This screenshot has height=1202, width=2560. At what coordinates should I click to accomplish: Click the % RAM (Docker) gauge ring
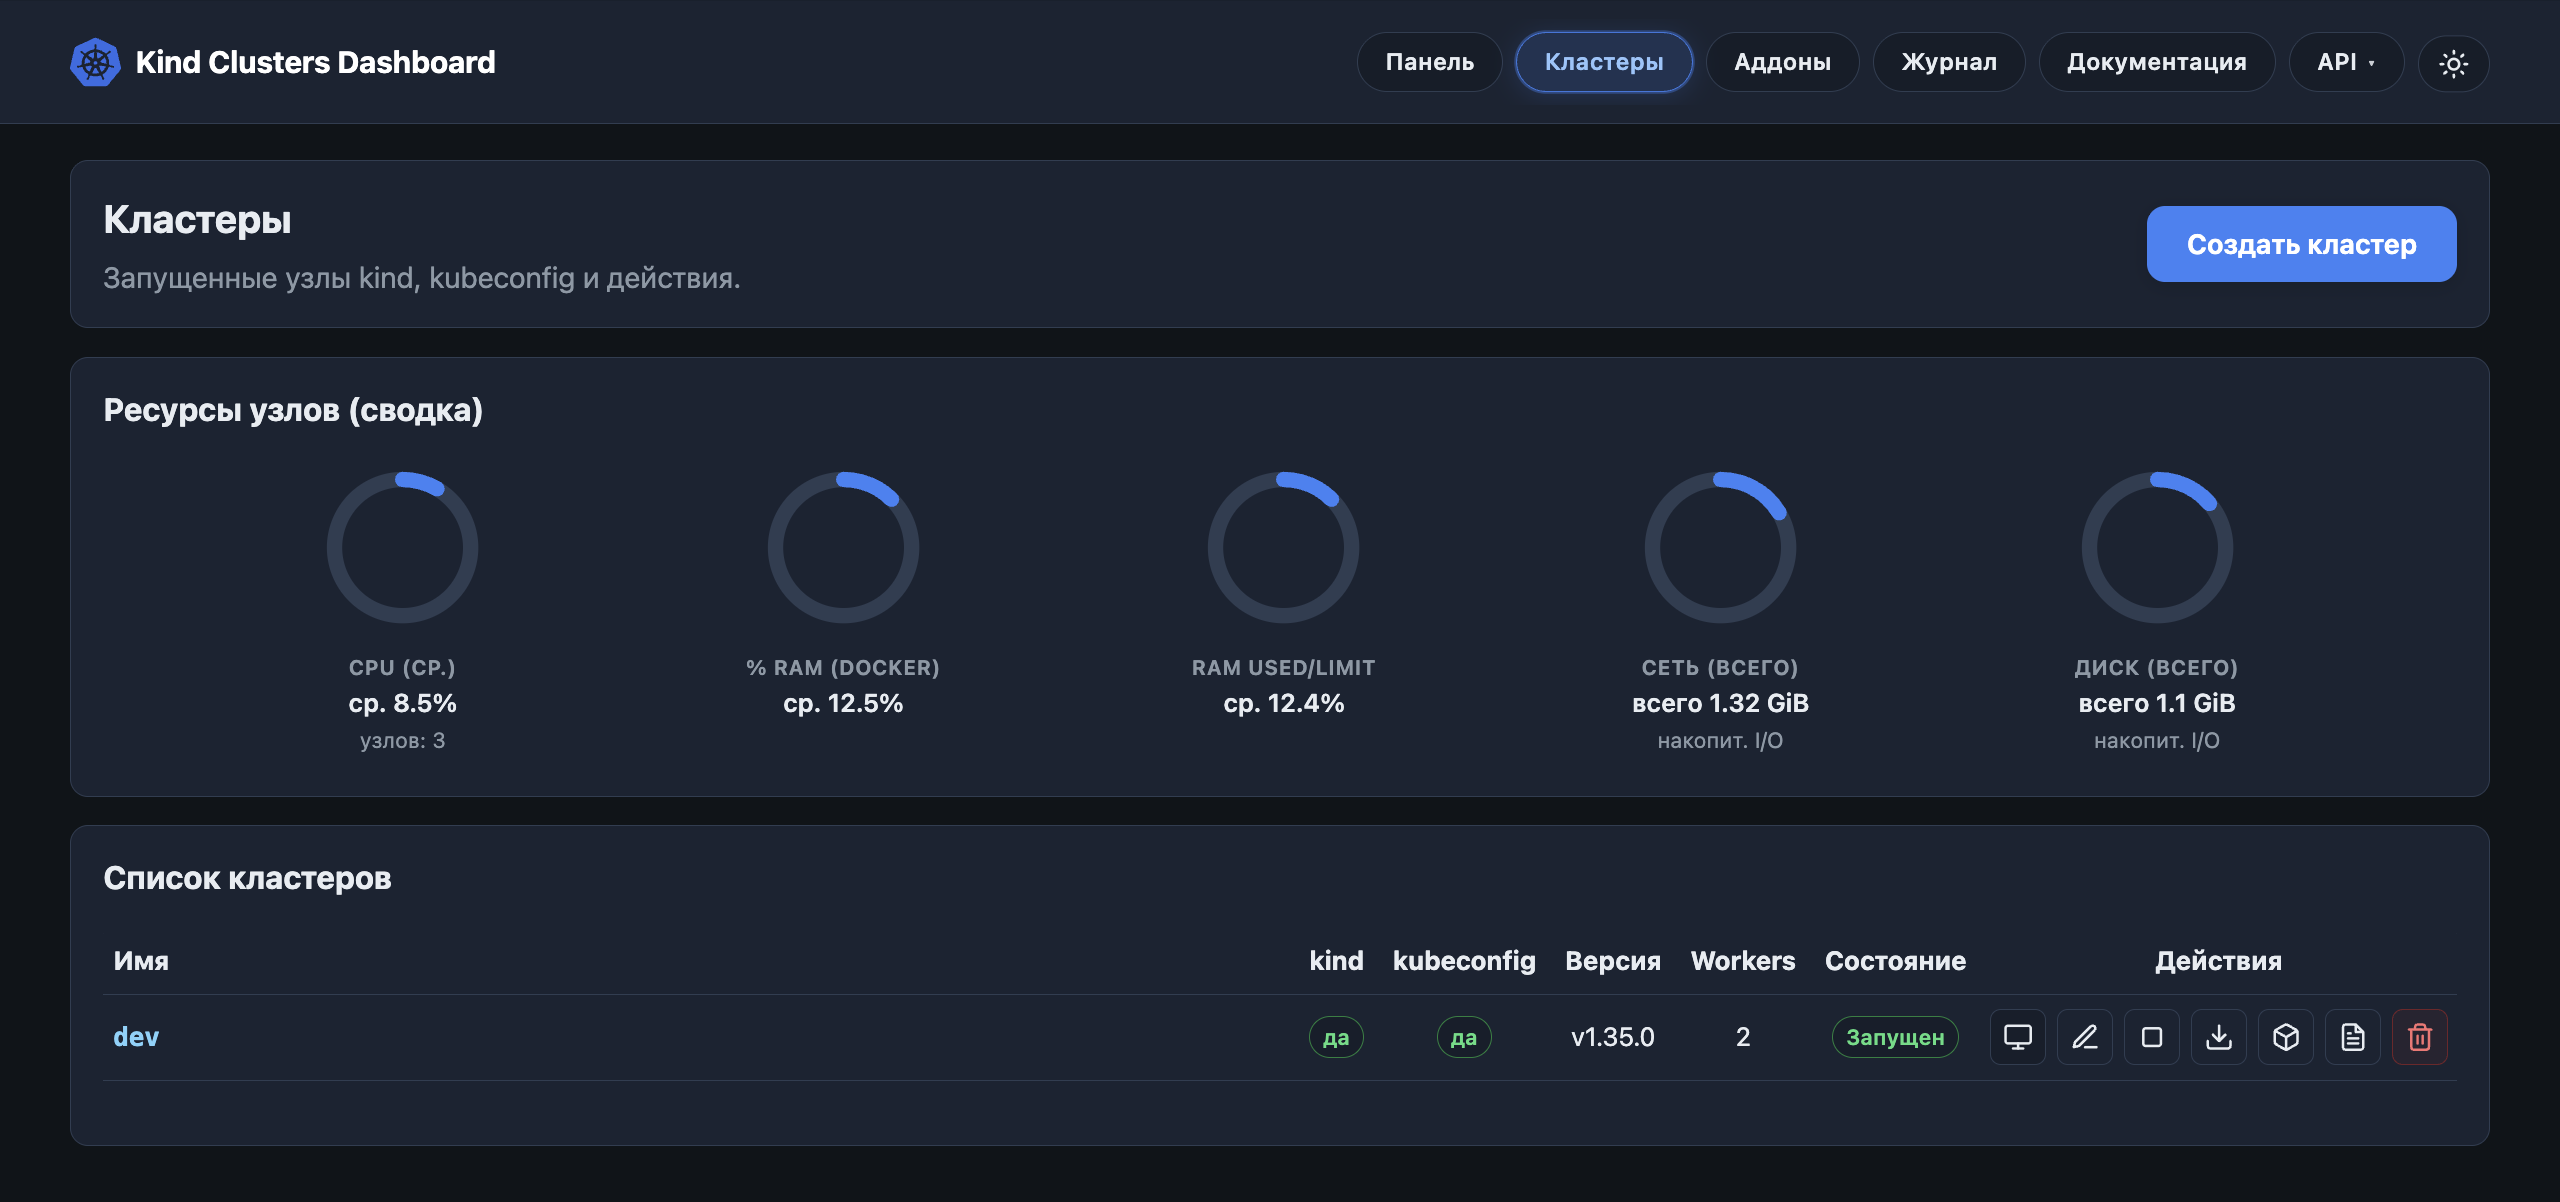(843, 547)
